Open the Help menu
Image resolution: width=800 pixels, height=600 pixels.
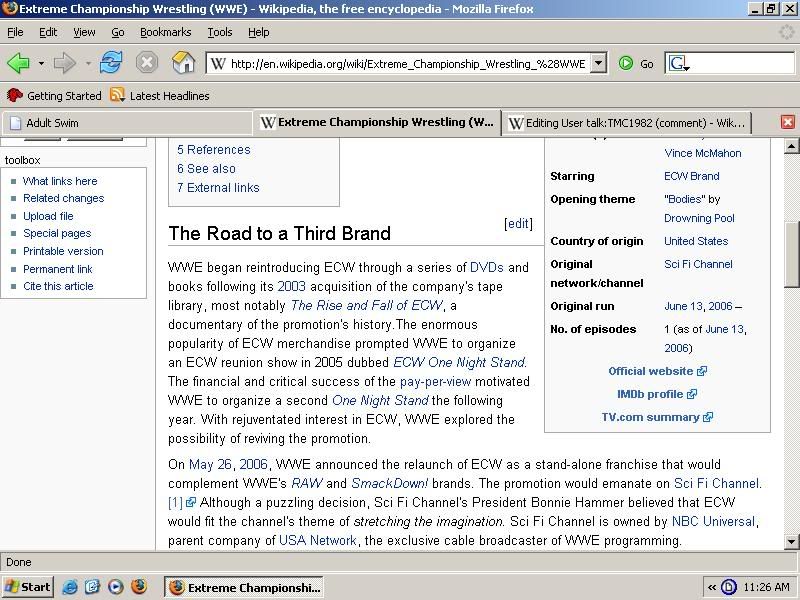(259, 32)
